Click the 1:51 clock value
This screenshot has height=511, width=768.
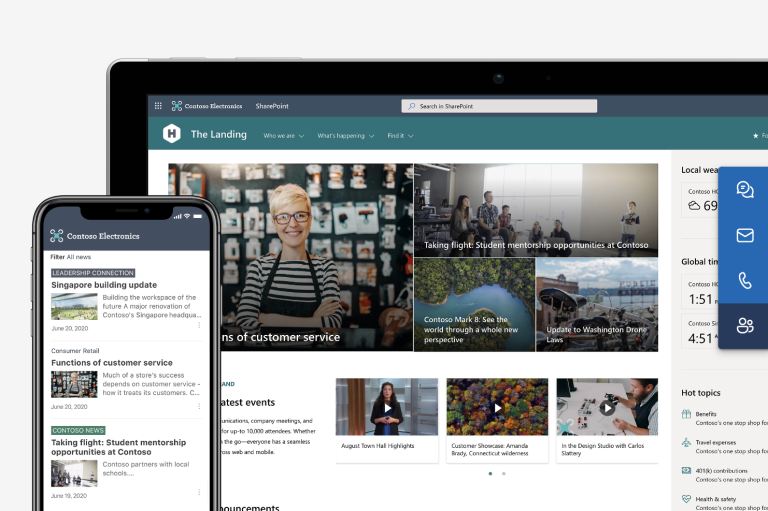click(x=700, y=299)
